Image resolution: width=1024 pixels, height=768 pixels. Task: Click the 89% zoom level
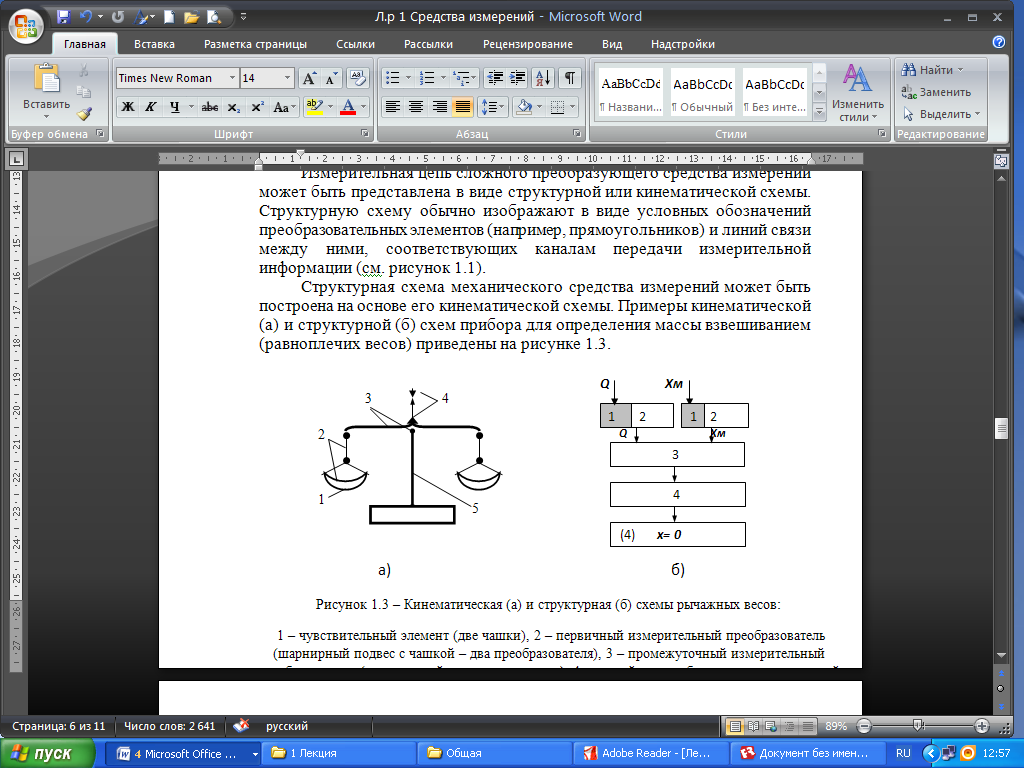pyautogui.click(x=836, y=726)
